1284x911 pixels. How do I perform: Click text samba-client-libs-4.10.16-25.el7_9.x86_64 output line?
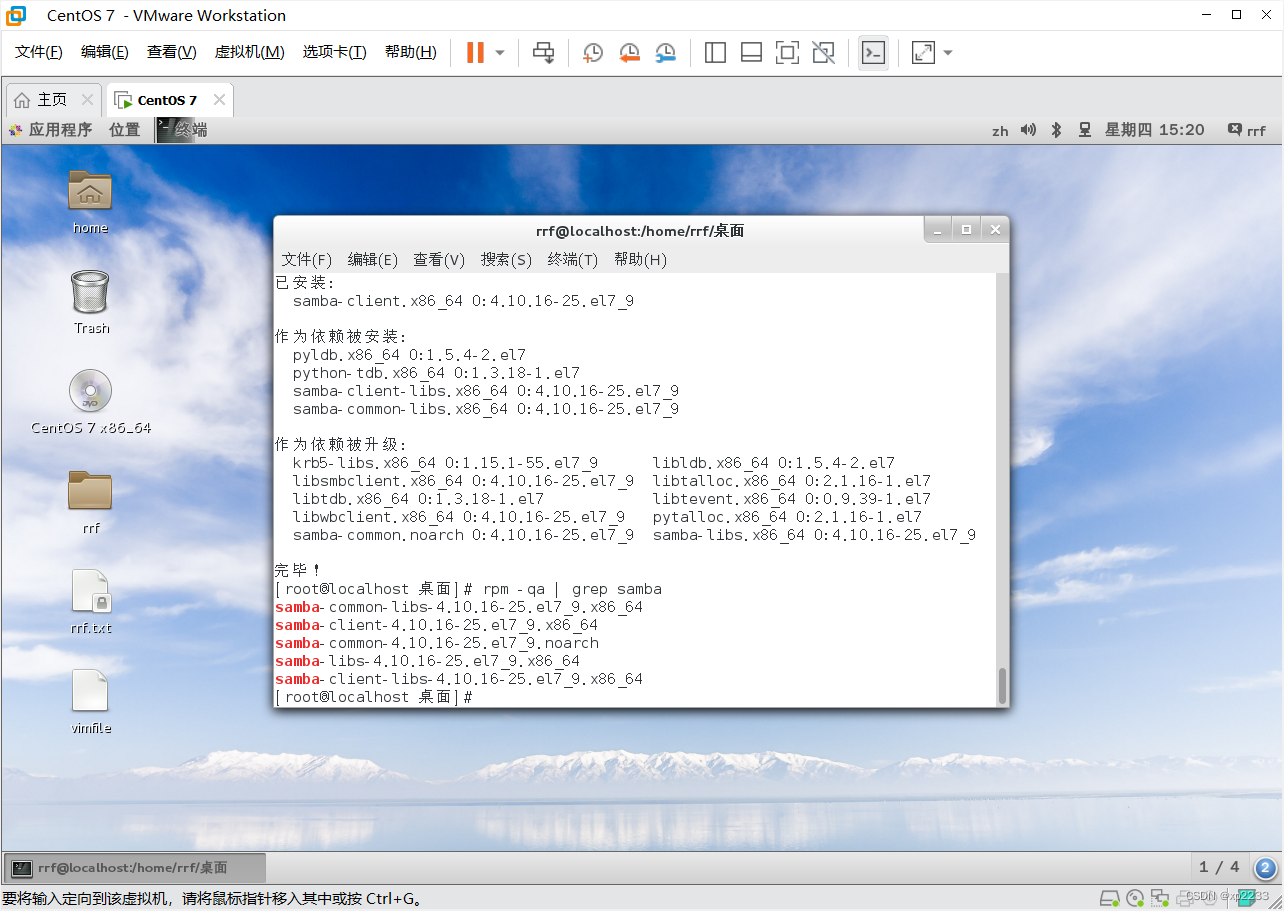click(459, 679)
